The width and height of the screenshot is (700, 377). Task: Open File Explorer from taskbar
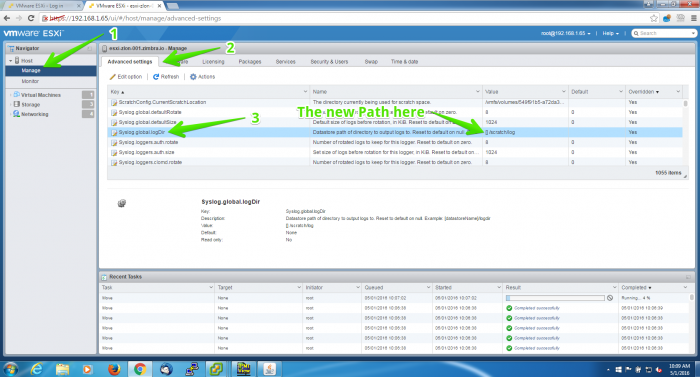point(62,369)
